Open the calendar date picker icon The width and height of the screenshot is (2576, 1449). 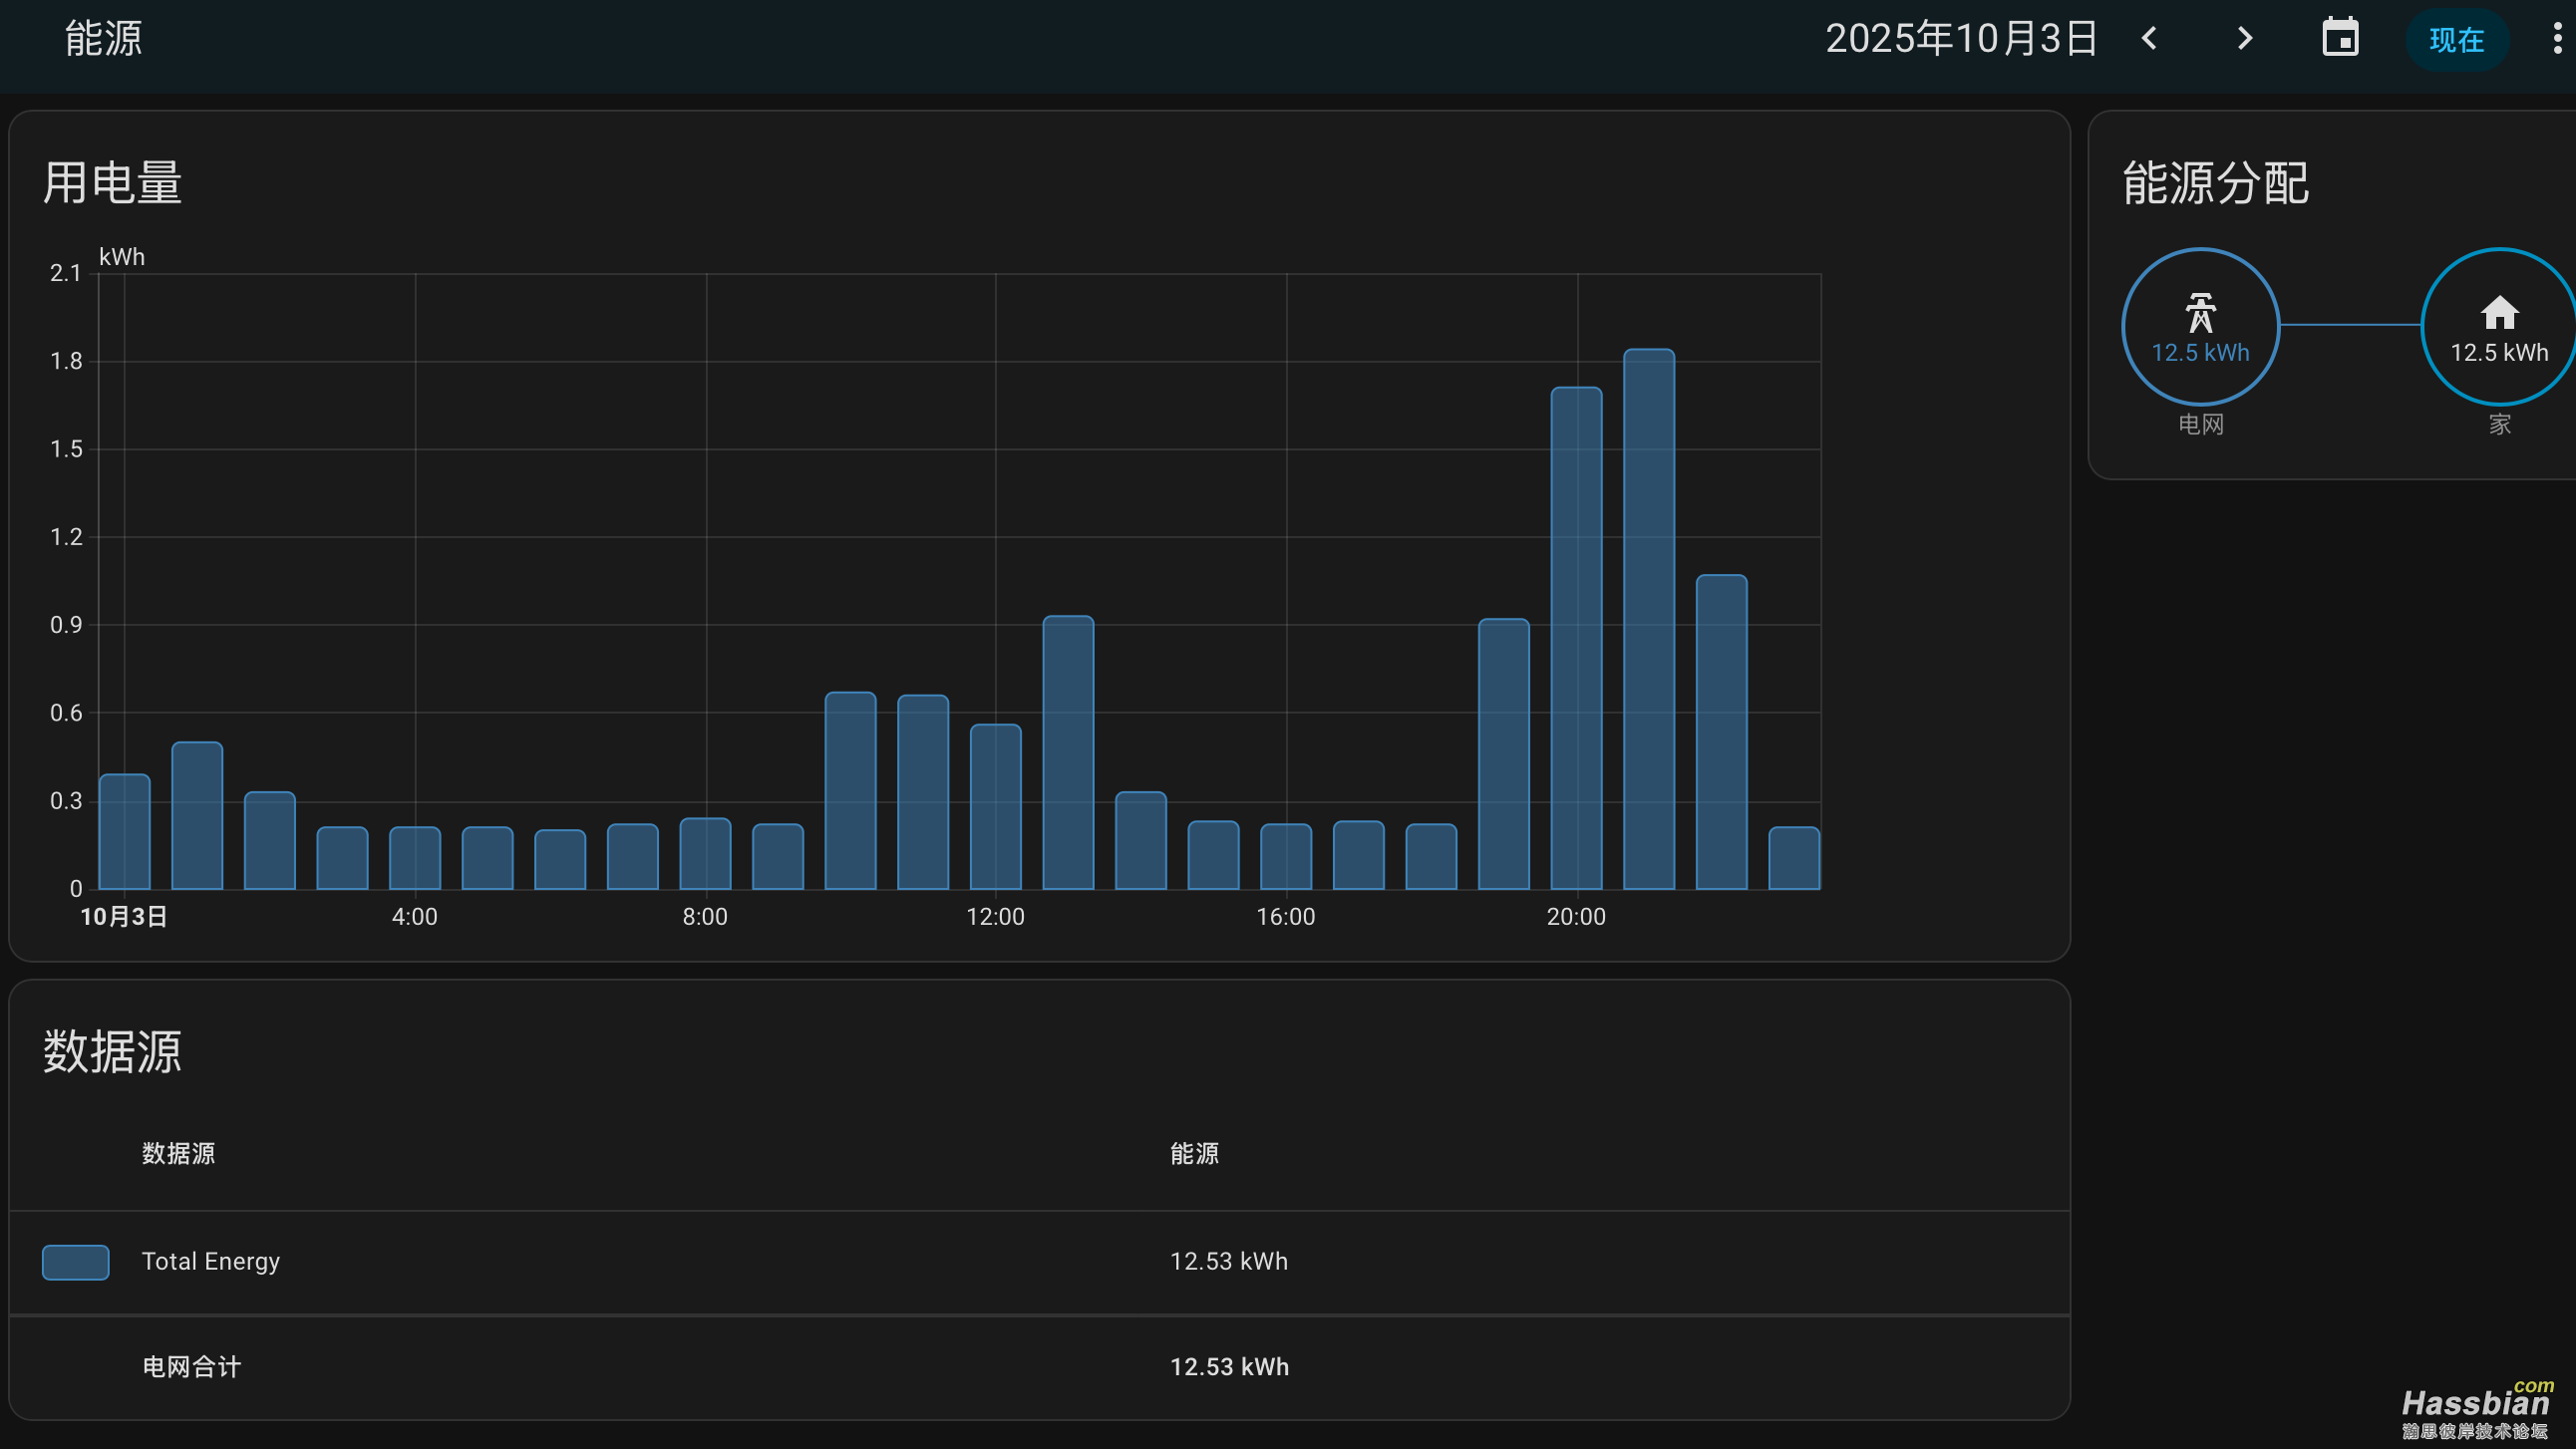click(2340, 38)
